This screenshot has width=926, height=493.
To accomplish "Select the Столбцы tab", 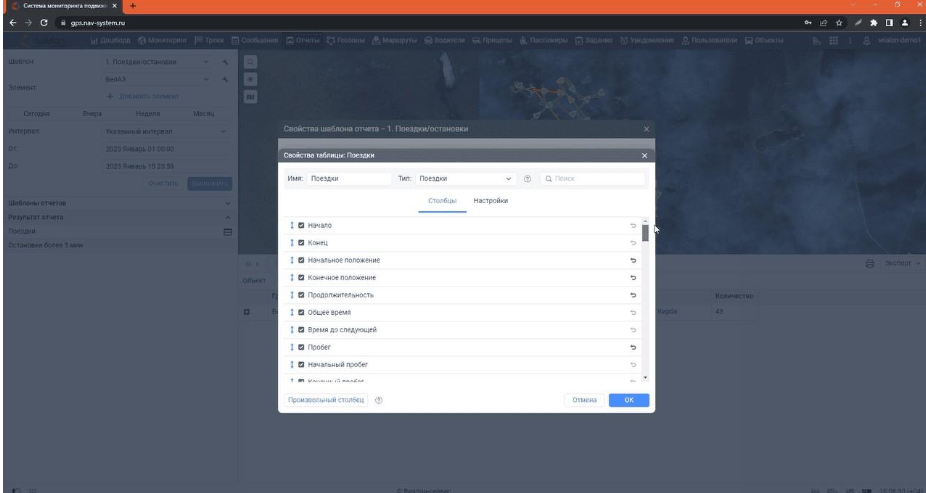I will [x=442, y=201].
